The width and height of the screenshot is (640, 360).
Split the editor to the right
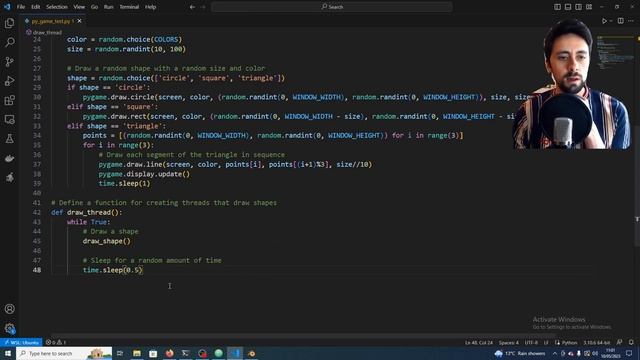(620, 21)
